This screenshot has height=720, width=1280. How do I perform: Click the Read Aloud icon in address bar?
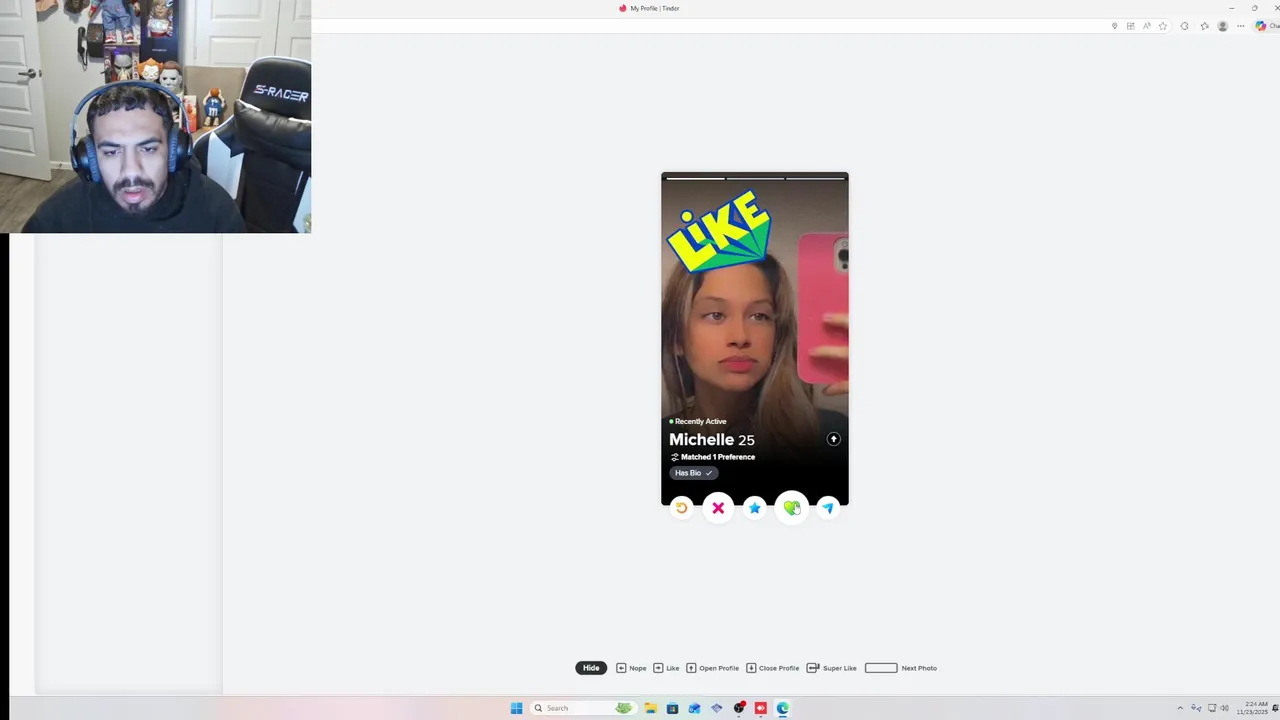(x=1147, y=26)
